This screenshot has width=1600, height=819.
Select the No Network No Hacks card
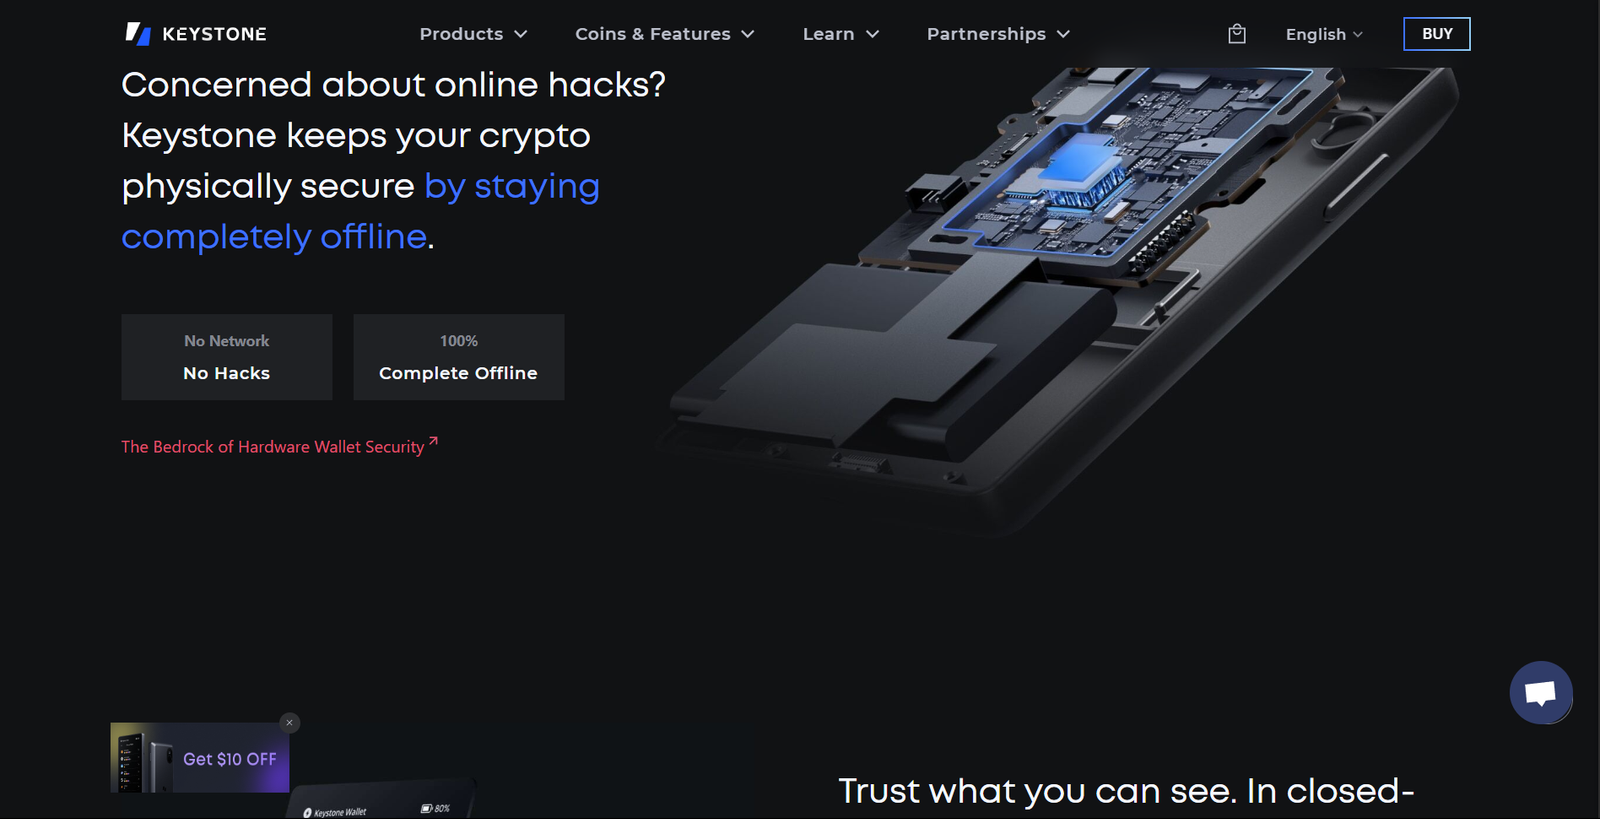(227, 357)
